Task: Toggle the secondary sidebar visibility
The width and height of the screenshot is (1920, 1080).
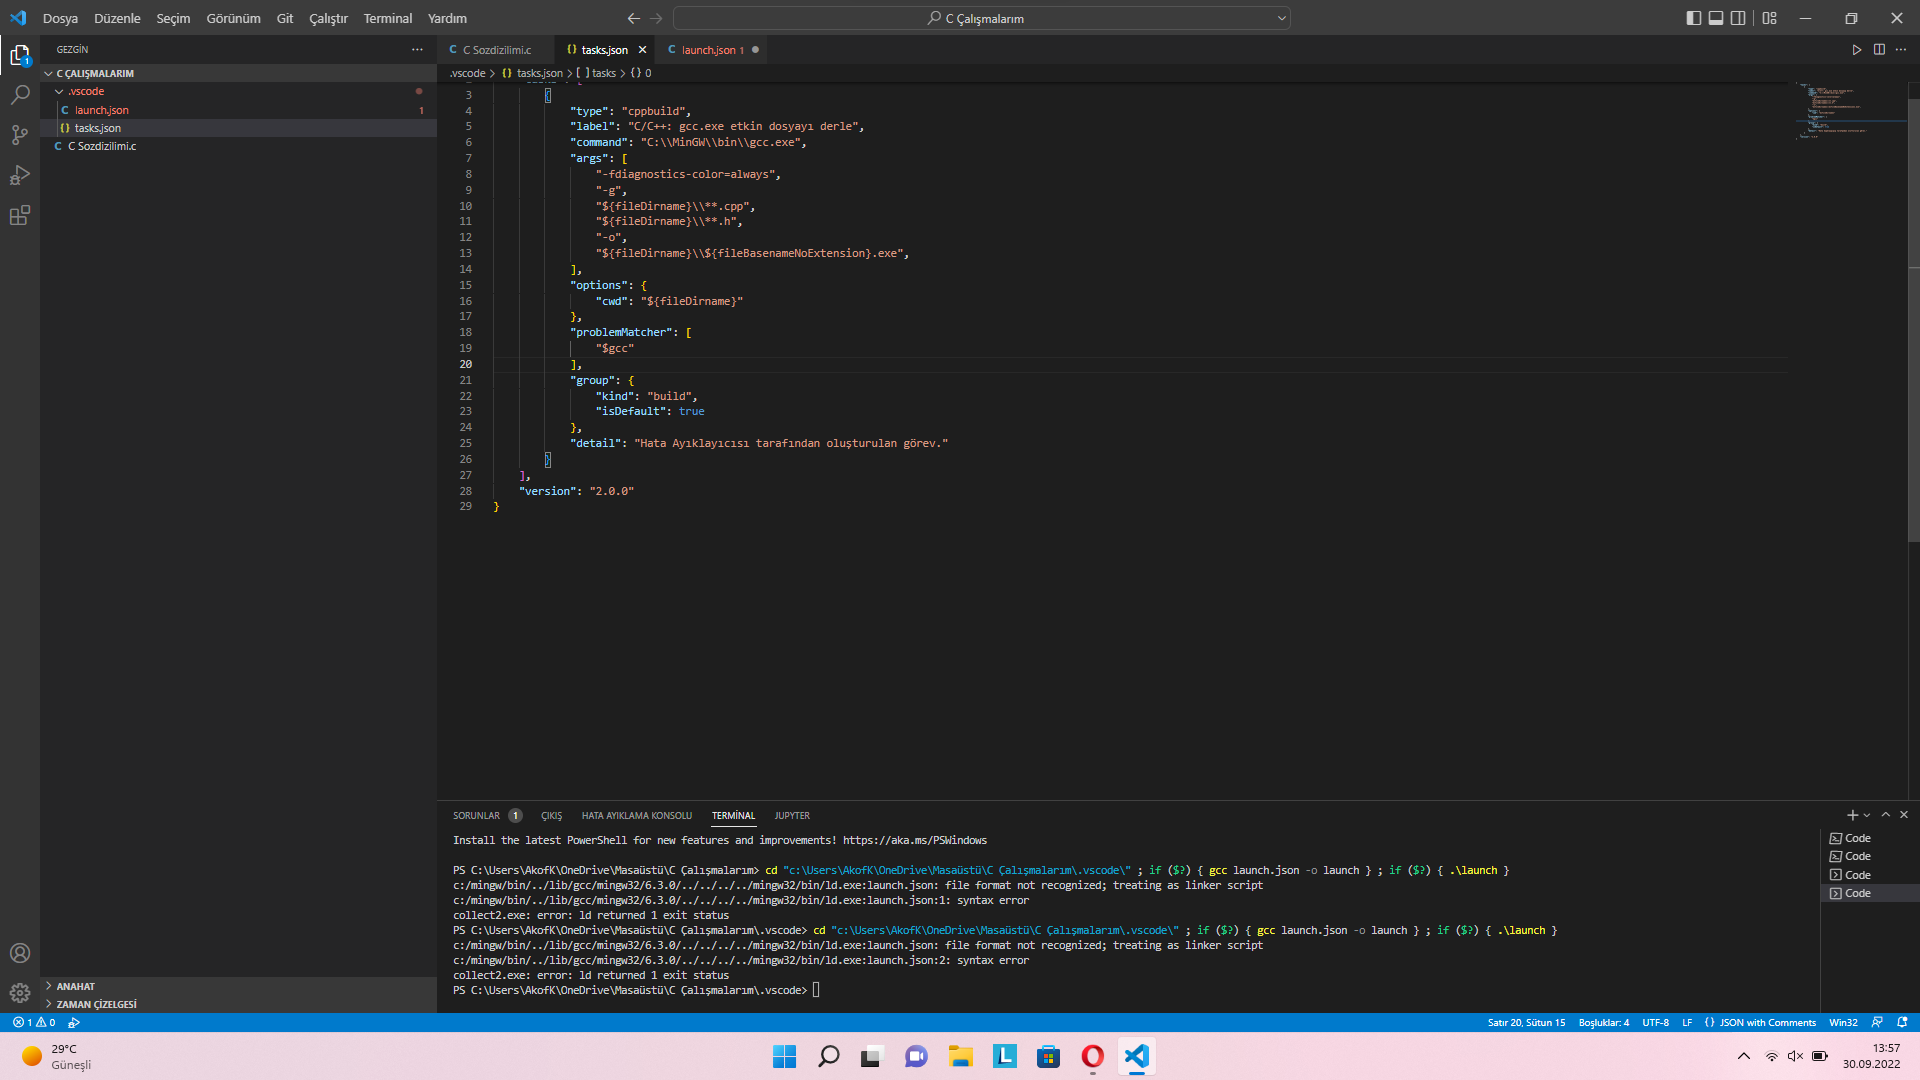Action: 1739,18
